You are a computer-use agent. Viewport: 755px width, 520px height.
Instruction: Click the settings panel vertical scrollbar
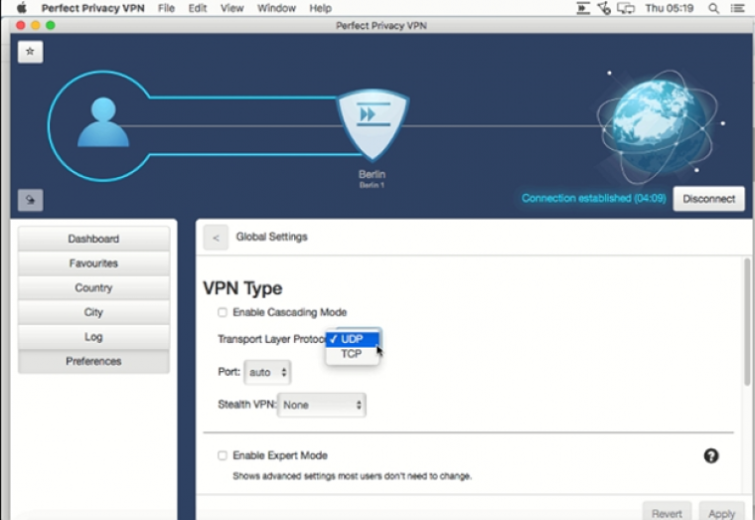click(x=747, y=322)
